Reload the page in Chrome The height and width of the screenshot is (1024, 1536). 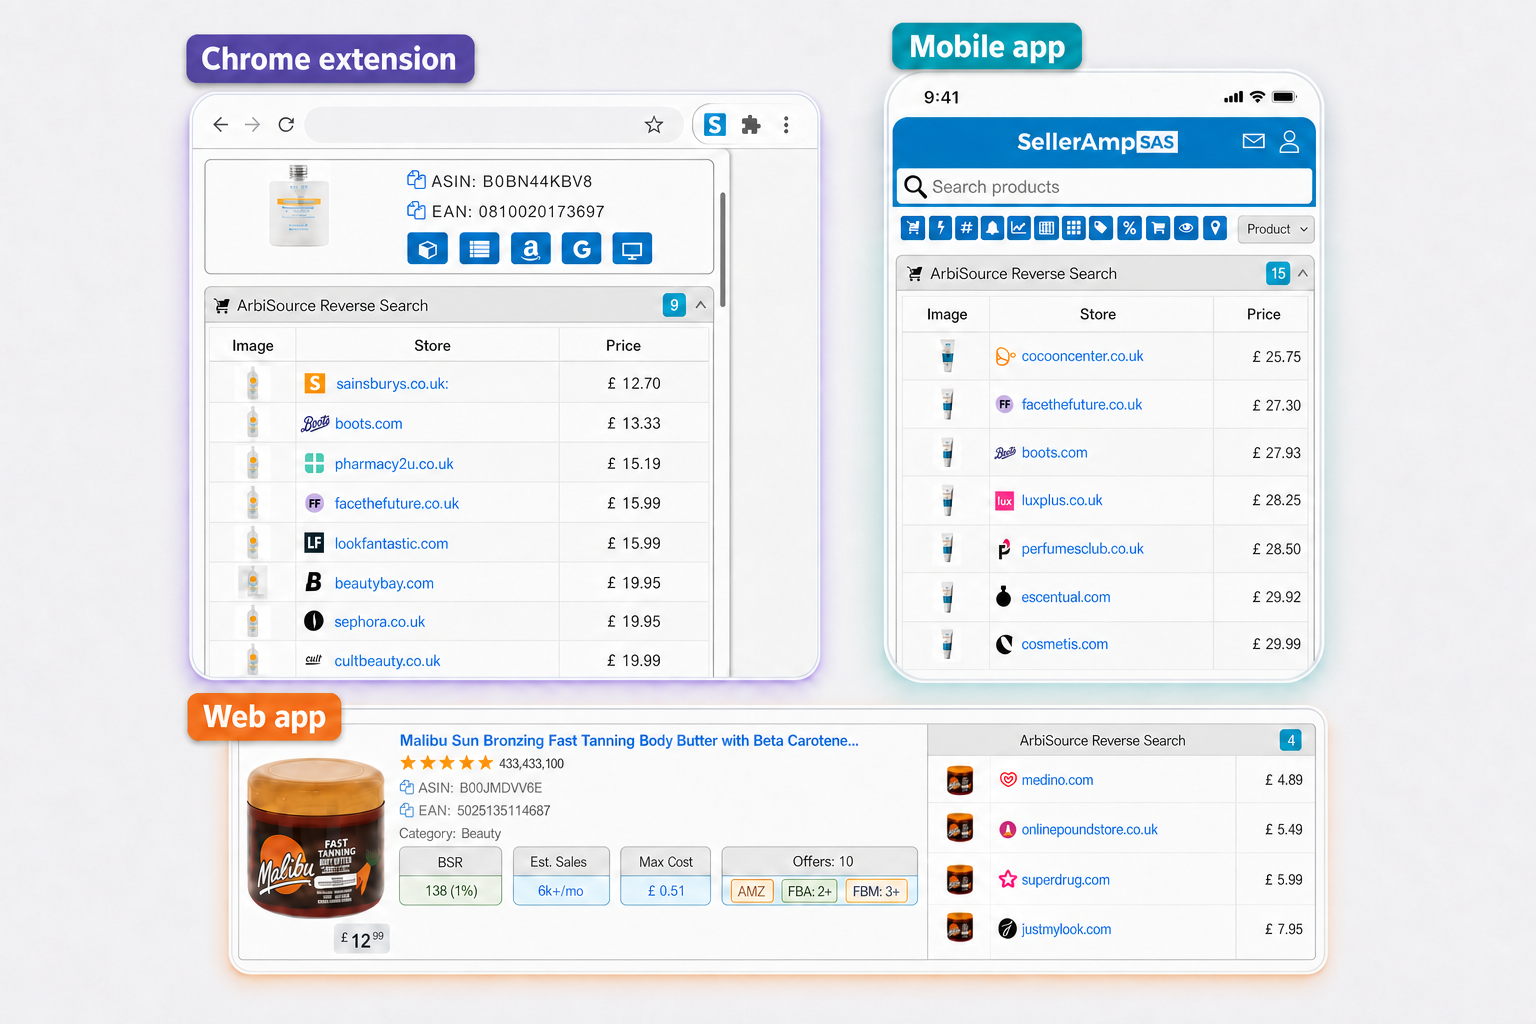click(286, 125)
